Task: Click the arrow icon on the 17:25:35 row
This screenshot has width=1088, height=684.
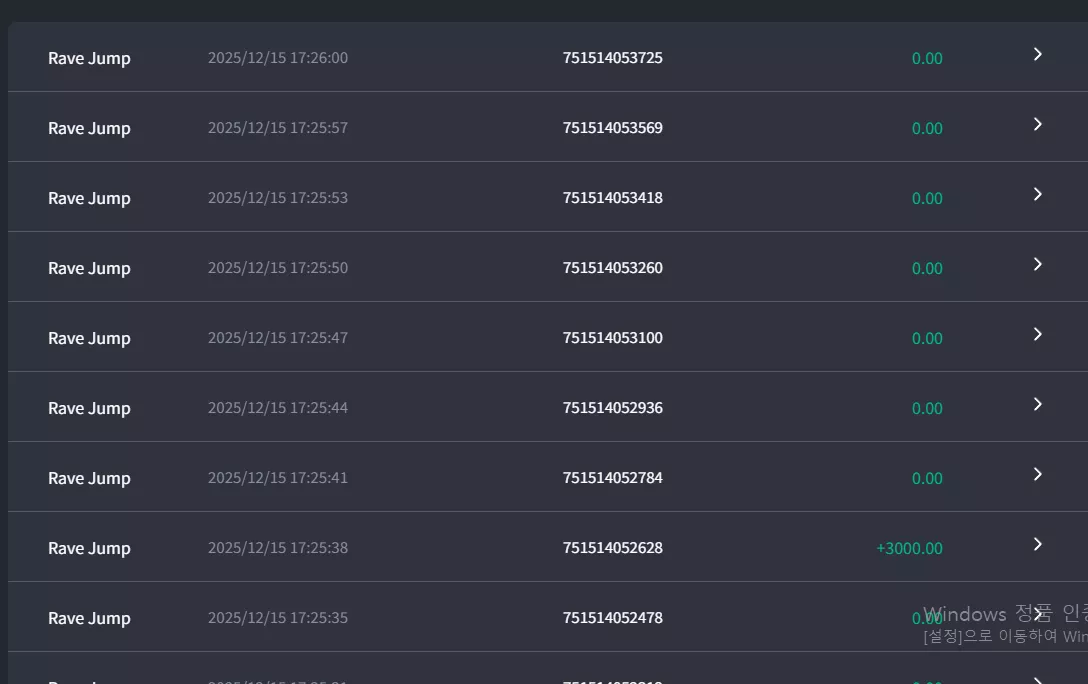Action: click(1037, 614)
